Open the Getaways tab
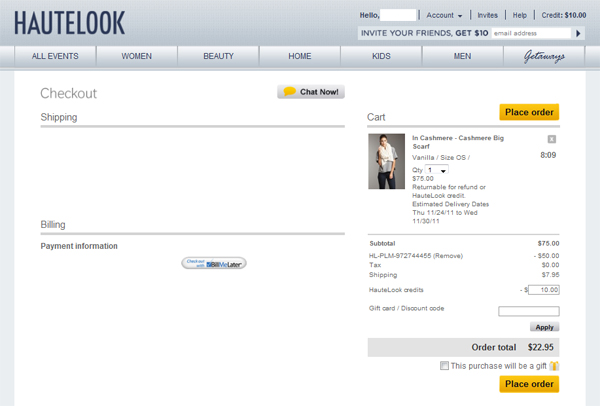This screenshot has height=406, width=600. [544, 56]
